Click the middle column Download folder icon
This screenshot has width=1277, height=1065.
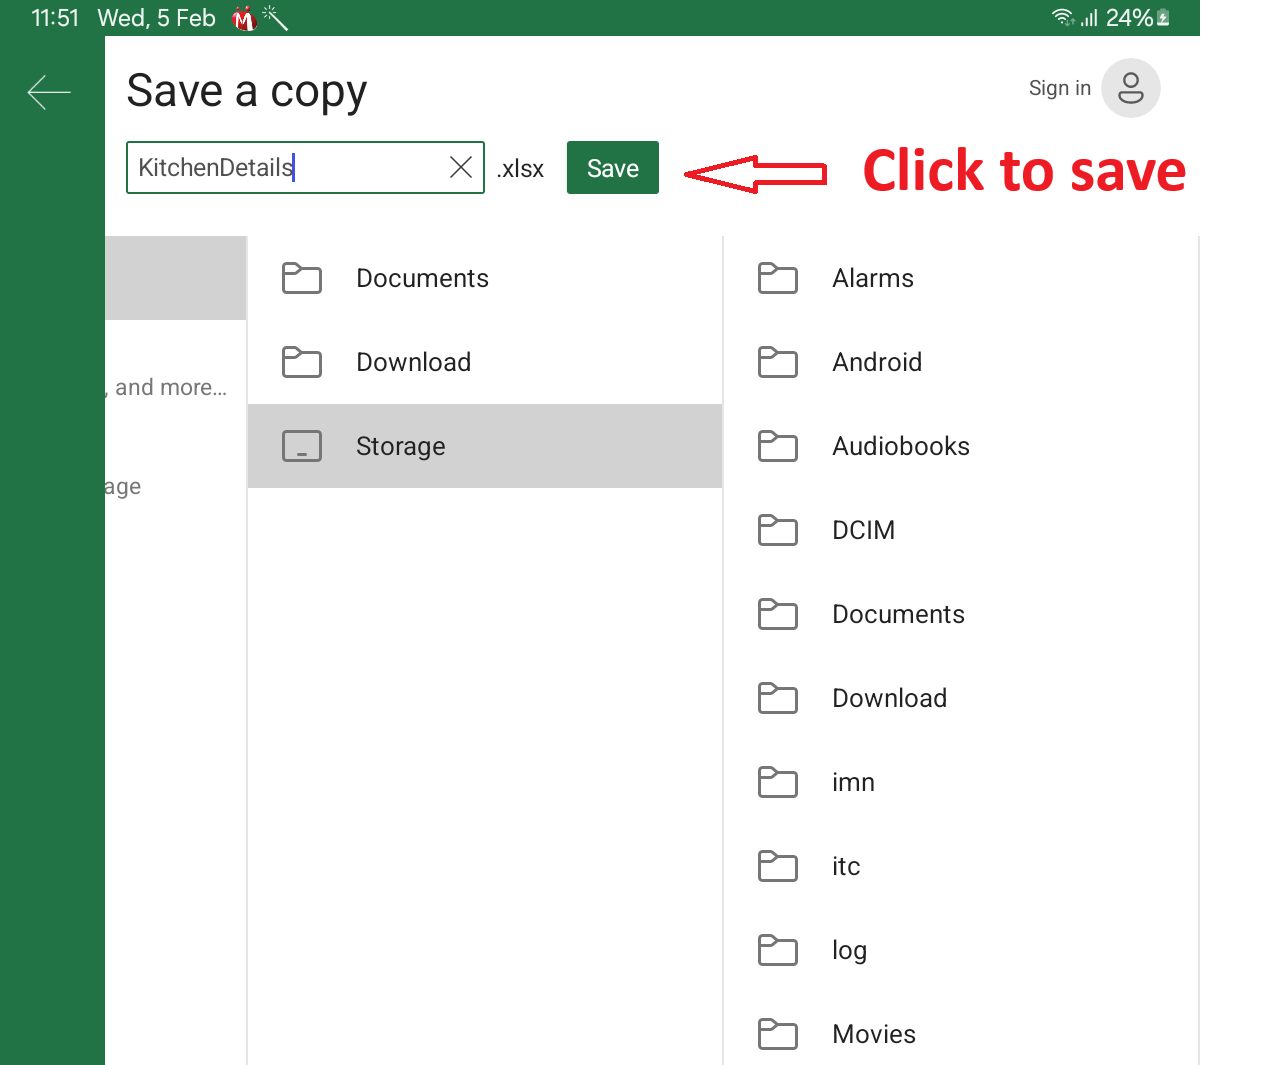point(302,362)
